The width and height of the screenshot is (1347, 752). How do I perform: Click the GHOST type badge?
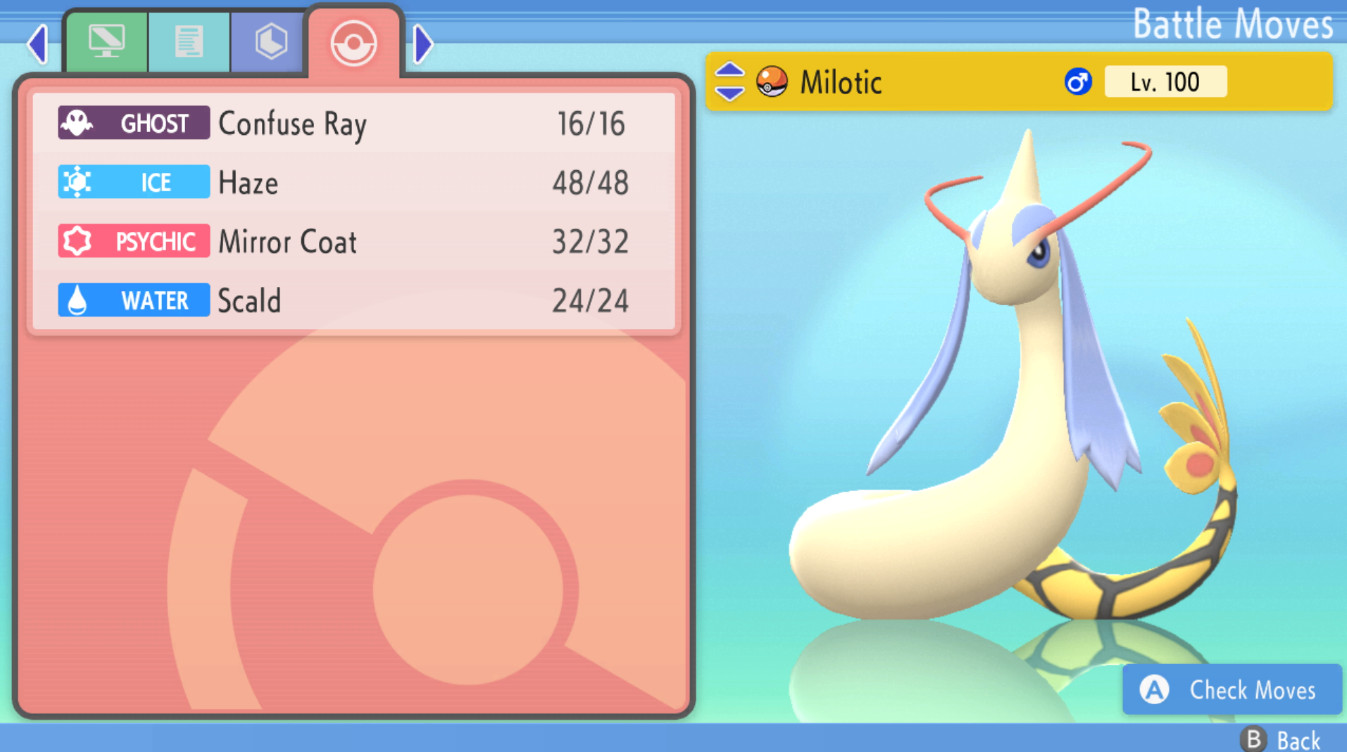pos(134,124)
